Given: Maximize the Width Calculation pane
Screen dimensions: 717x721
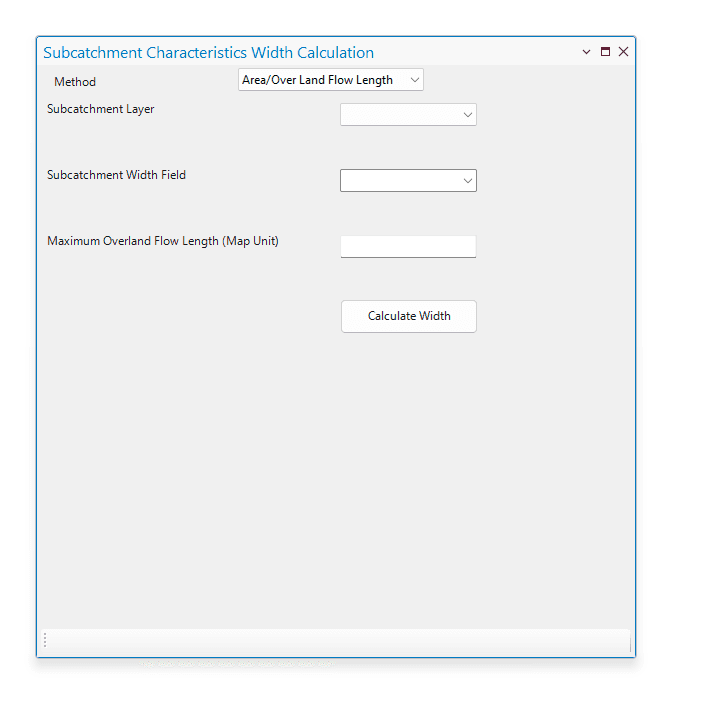Looking at the screenshot, I should pyautogui.click(x=605, y=52).
